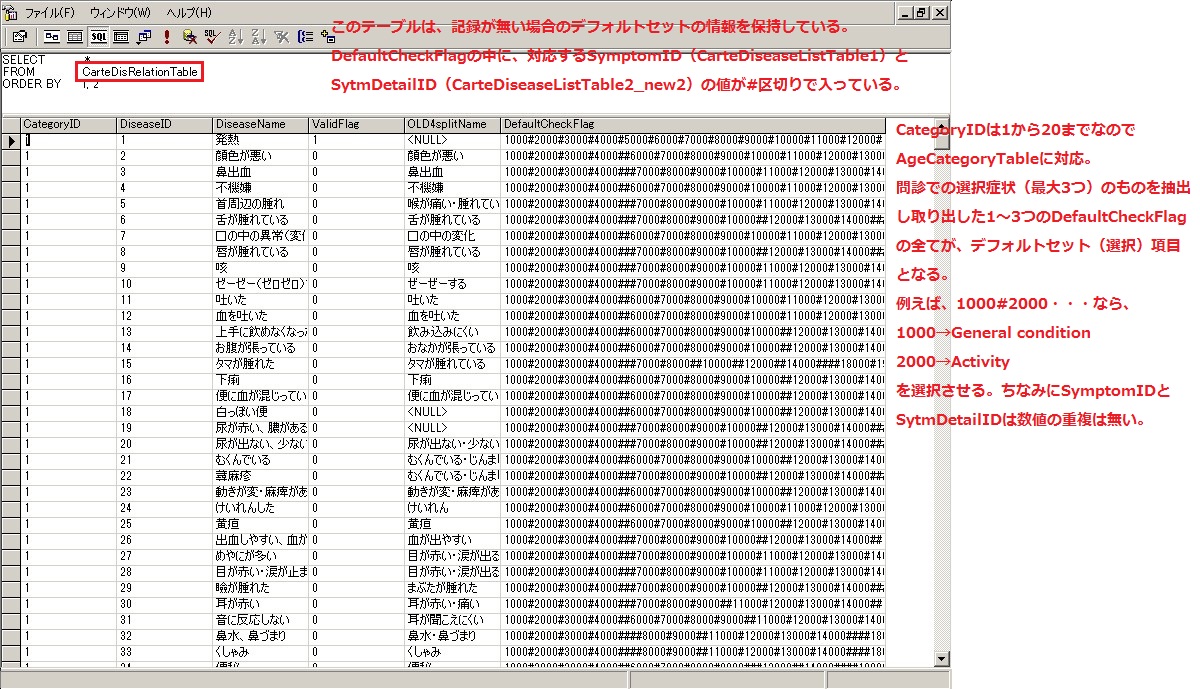Show the Diagram pane
The width and height of the screenshot is (1200, 689).
click(x=52, y=37)
